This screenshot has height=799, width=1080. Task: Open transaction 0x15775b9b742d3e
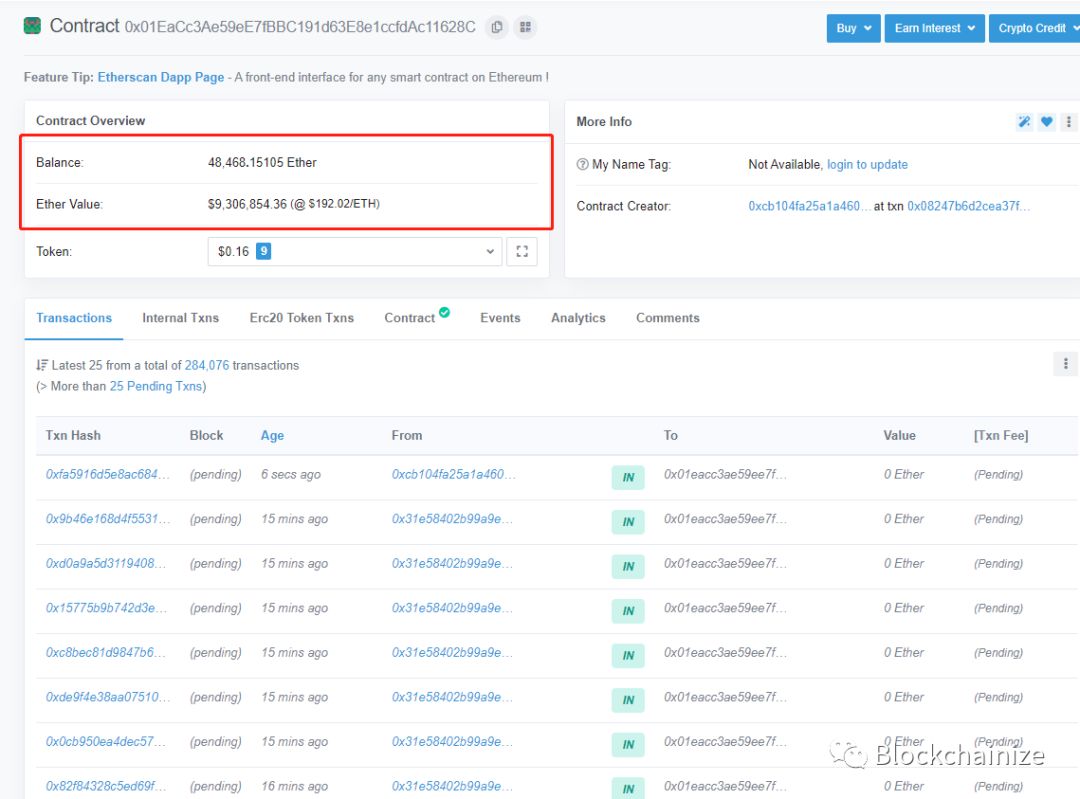point(105,608)
